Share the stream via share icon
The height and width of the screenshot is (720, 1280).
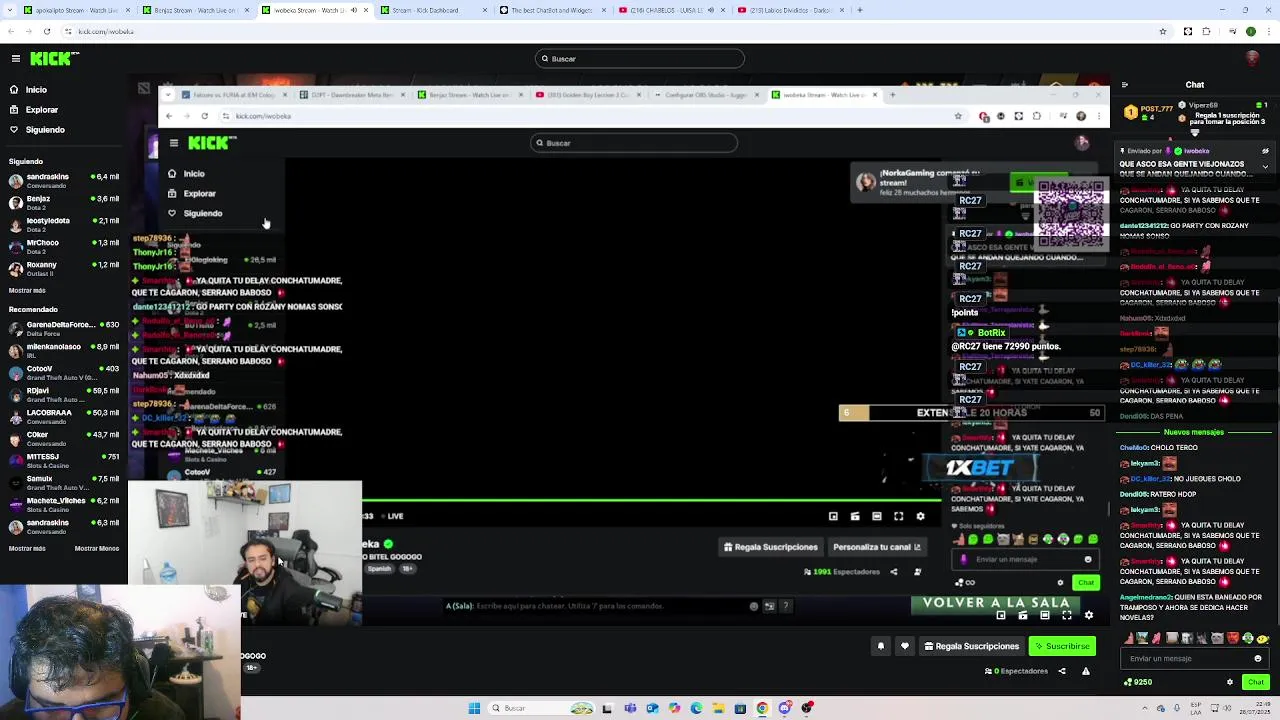(x=1062, y=671)
